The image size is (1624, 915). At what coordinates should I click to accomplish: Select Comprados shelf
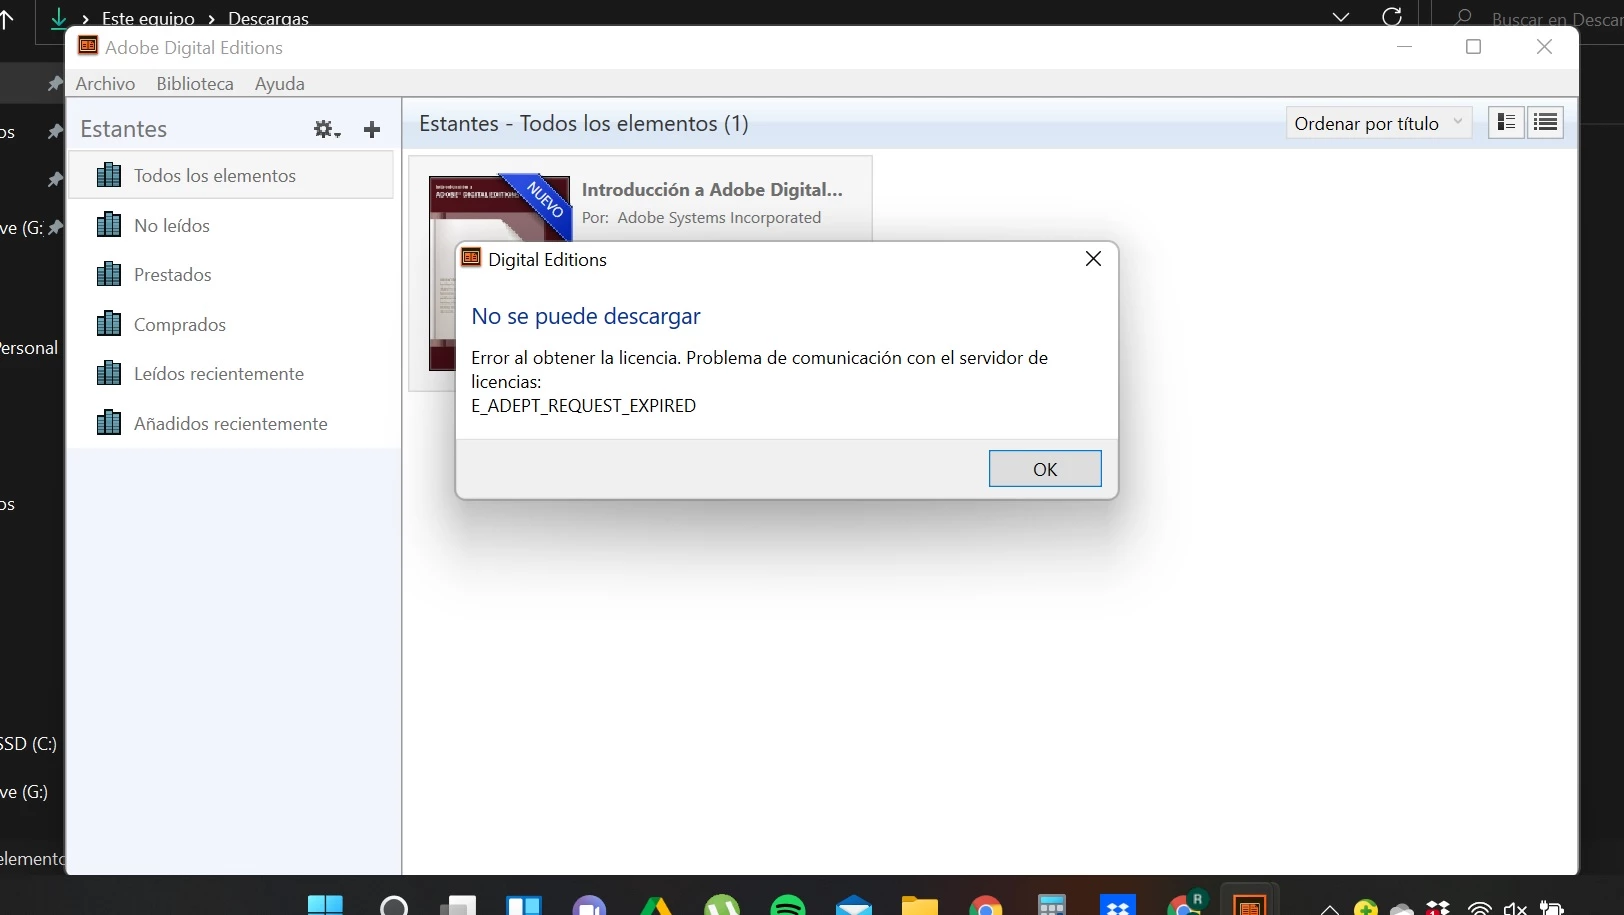click(x=231, y=325)
